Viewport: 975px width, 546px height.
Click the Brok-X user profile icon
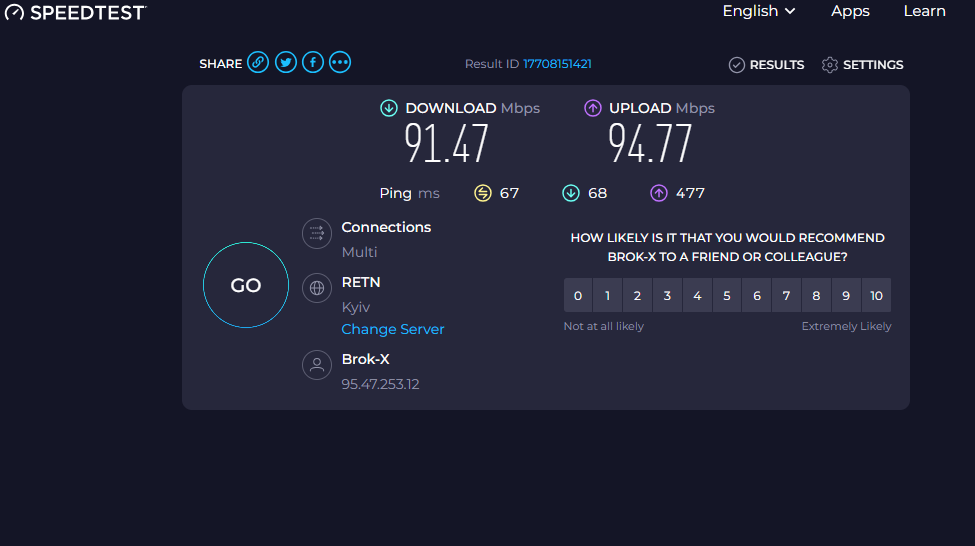pos(317,366)
